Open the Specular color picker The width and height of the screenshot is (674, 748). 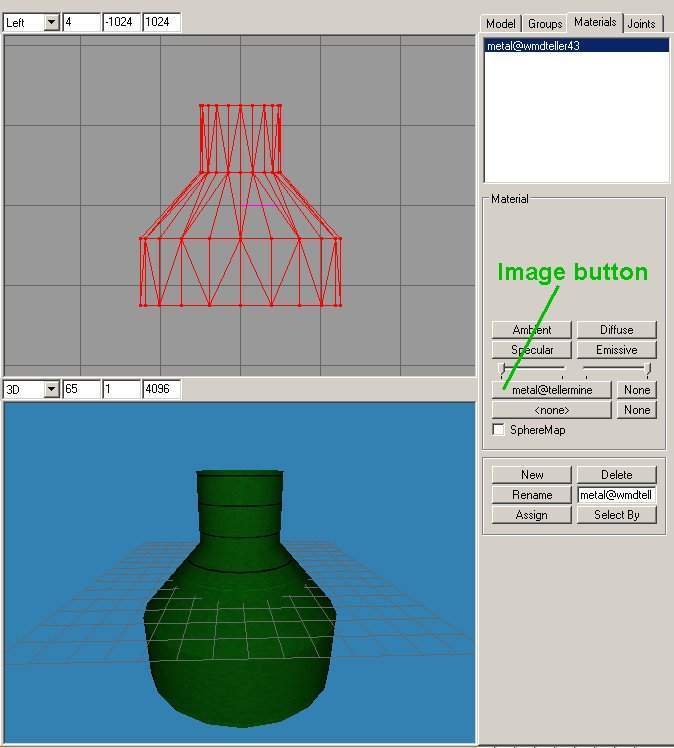point(531,350)
